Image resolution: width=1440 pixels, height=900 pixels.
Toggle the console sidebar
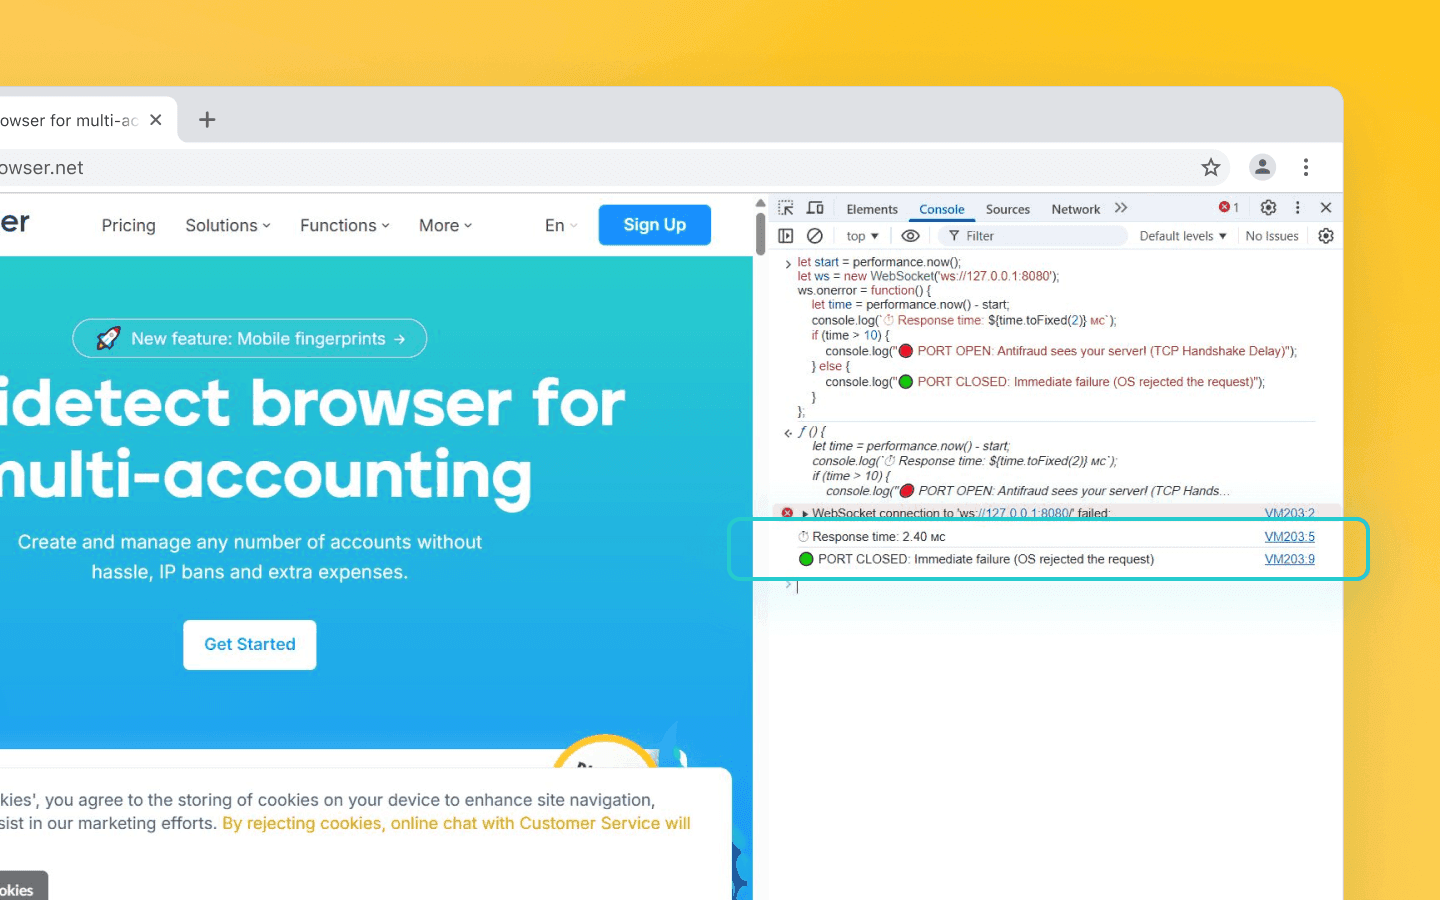[786, 236]
